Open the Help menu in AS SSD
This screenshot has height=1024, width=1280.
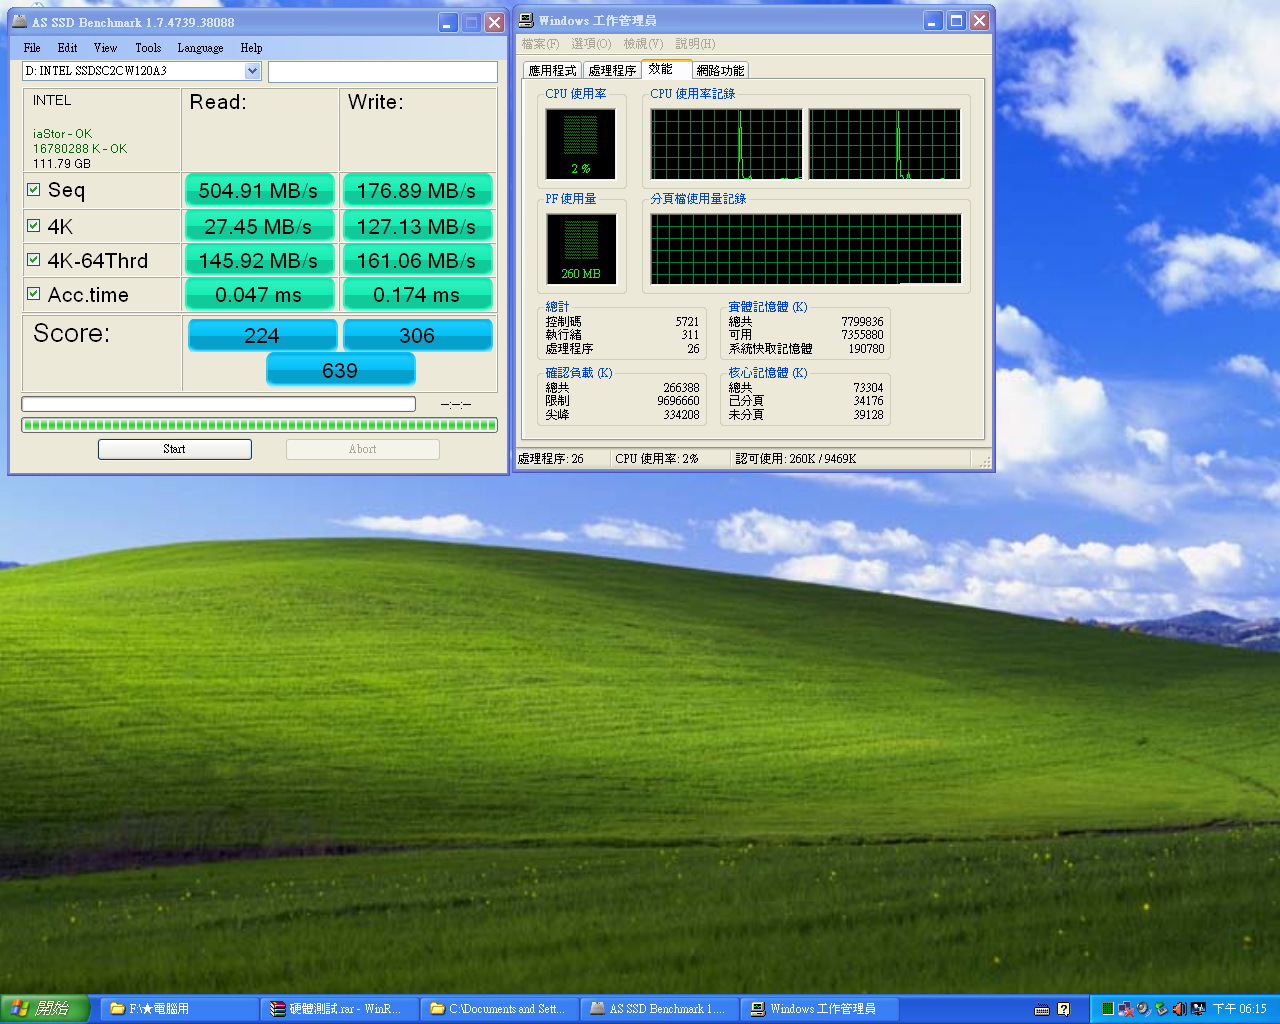pos(251,48)
